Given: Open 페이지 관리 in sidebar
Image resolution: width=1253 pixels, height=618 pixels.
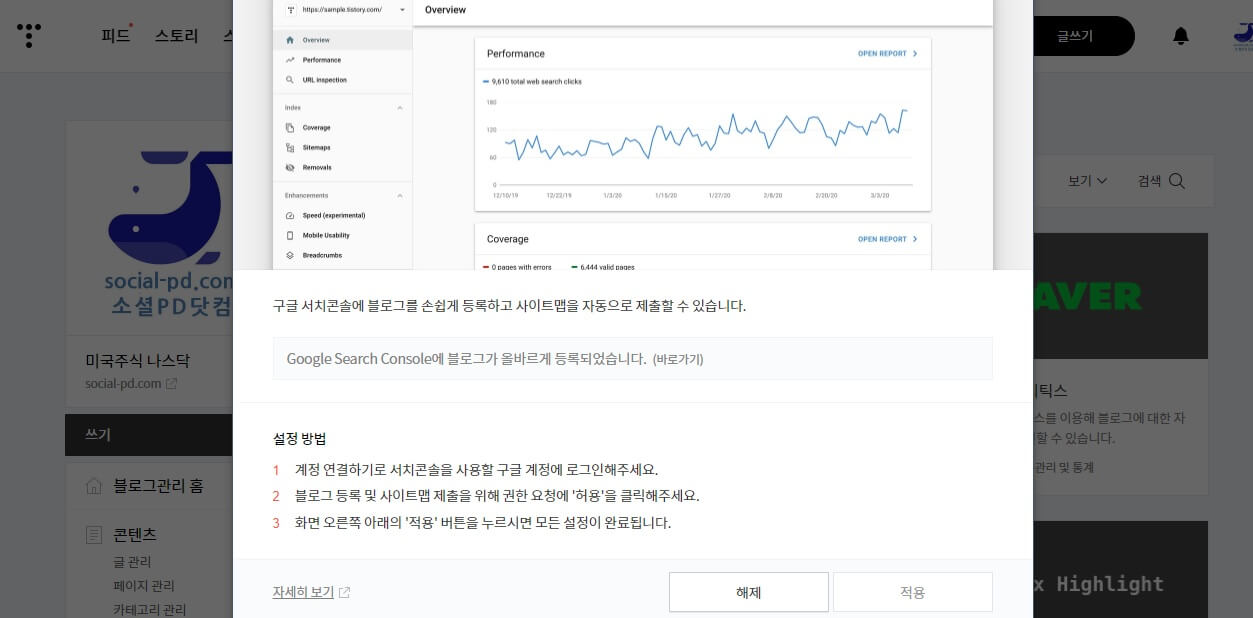Looking at the screenshot, I should click(144, 586).
